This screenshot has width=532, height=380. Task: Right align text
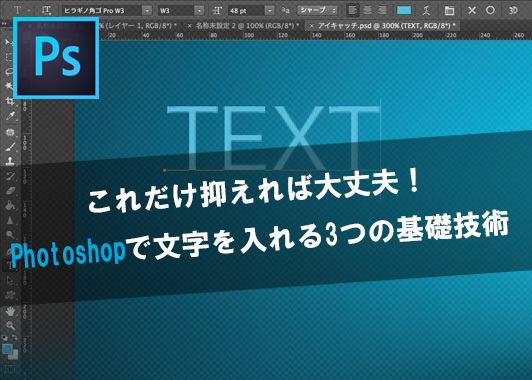tap(382, 11)
